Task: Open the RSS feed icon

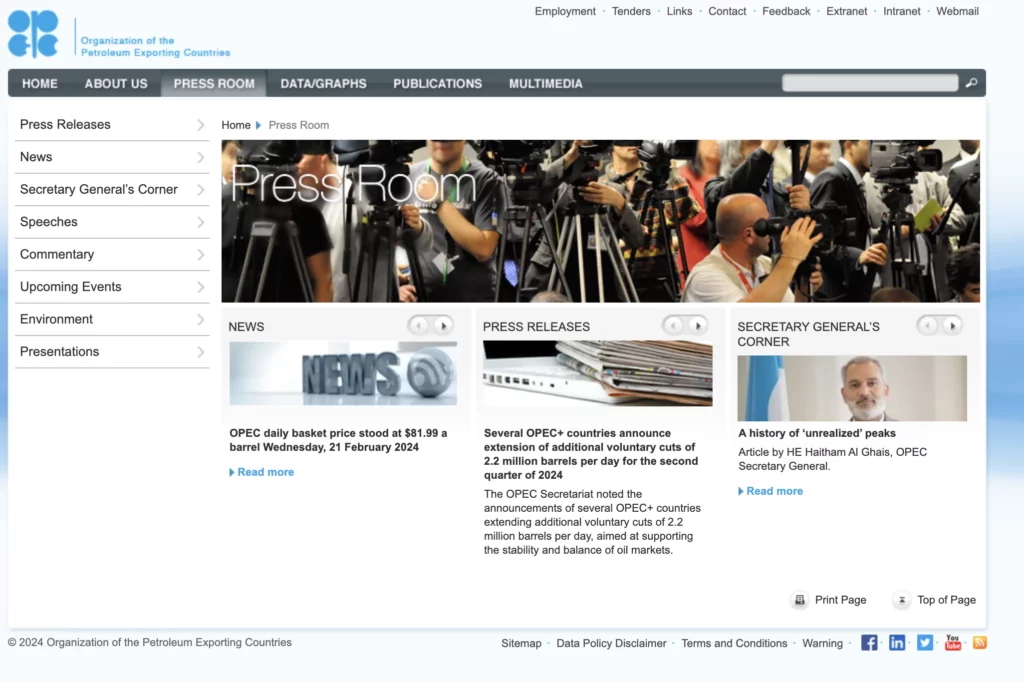Action: coord(980,643)
